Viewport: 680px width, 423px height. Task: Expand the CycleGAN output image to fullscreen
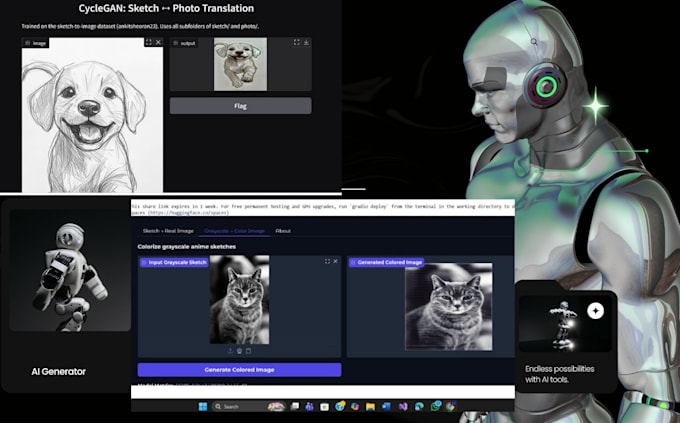297,42
